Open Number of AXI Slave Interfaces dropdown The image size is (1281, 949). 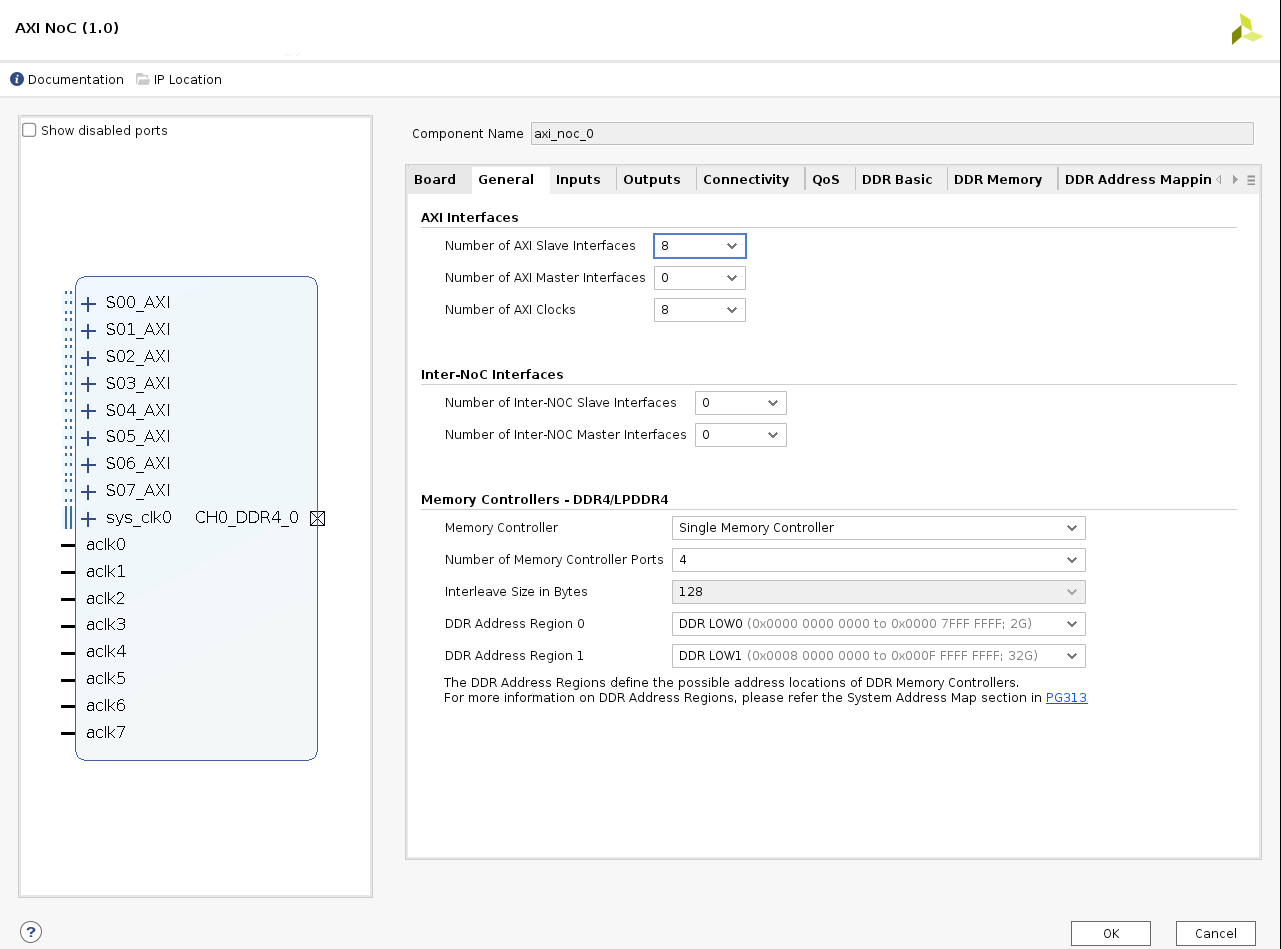pos(699,246)
